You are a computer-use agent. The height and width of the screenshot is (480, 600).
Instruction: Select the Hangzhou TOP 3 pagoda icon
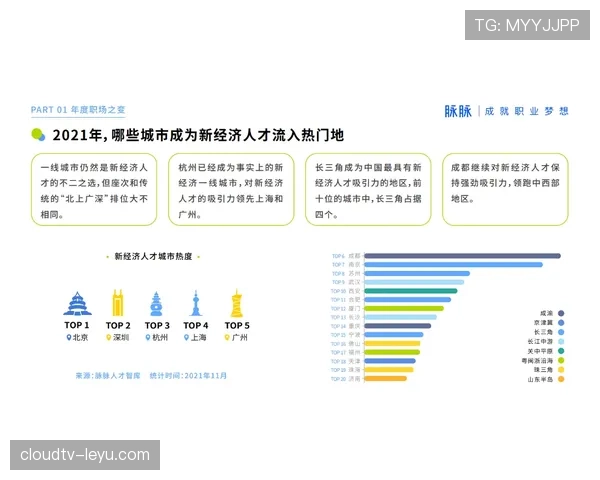click(157, 304)
